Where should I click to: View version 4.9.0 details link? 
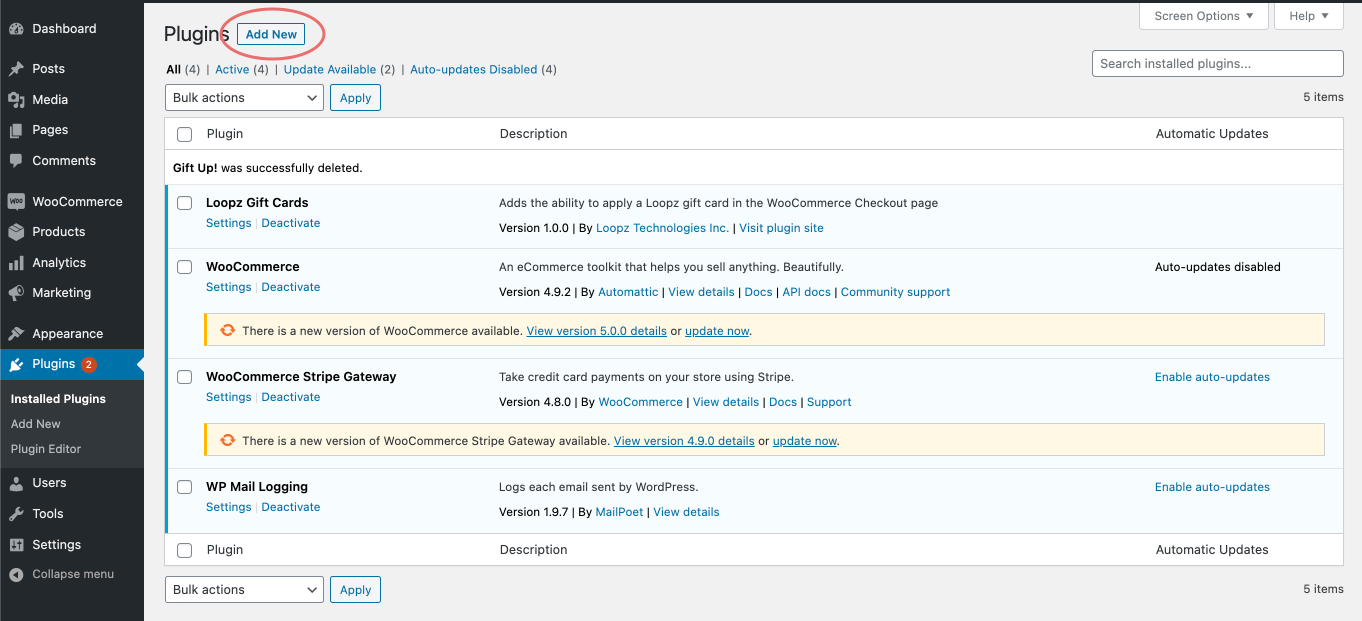[x=684, y=441]
